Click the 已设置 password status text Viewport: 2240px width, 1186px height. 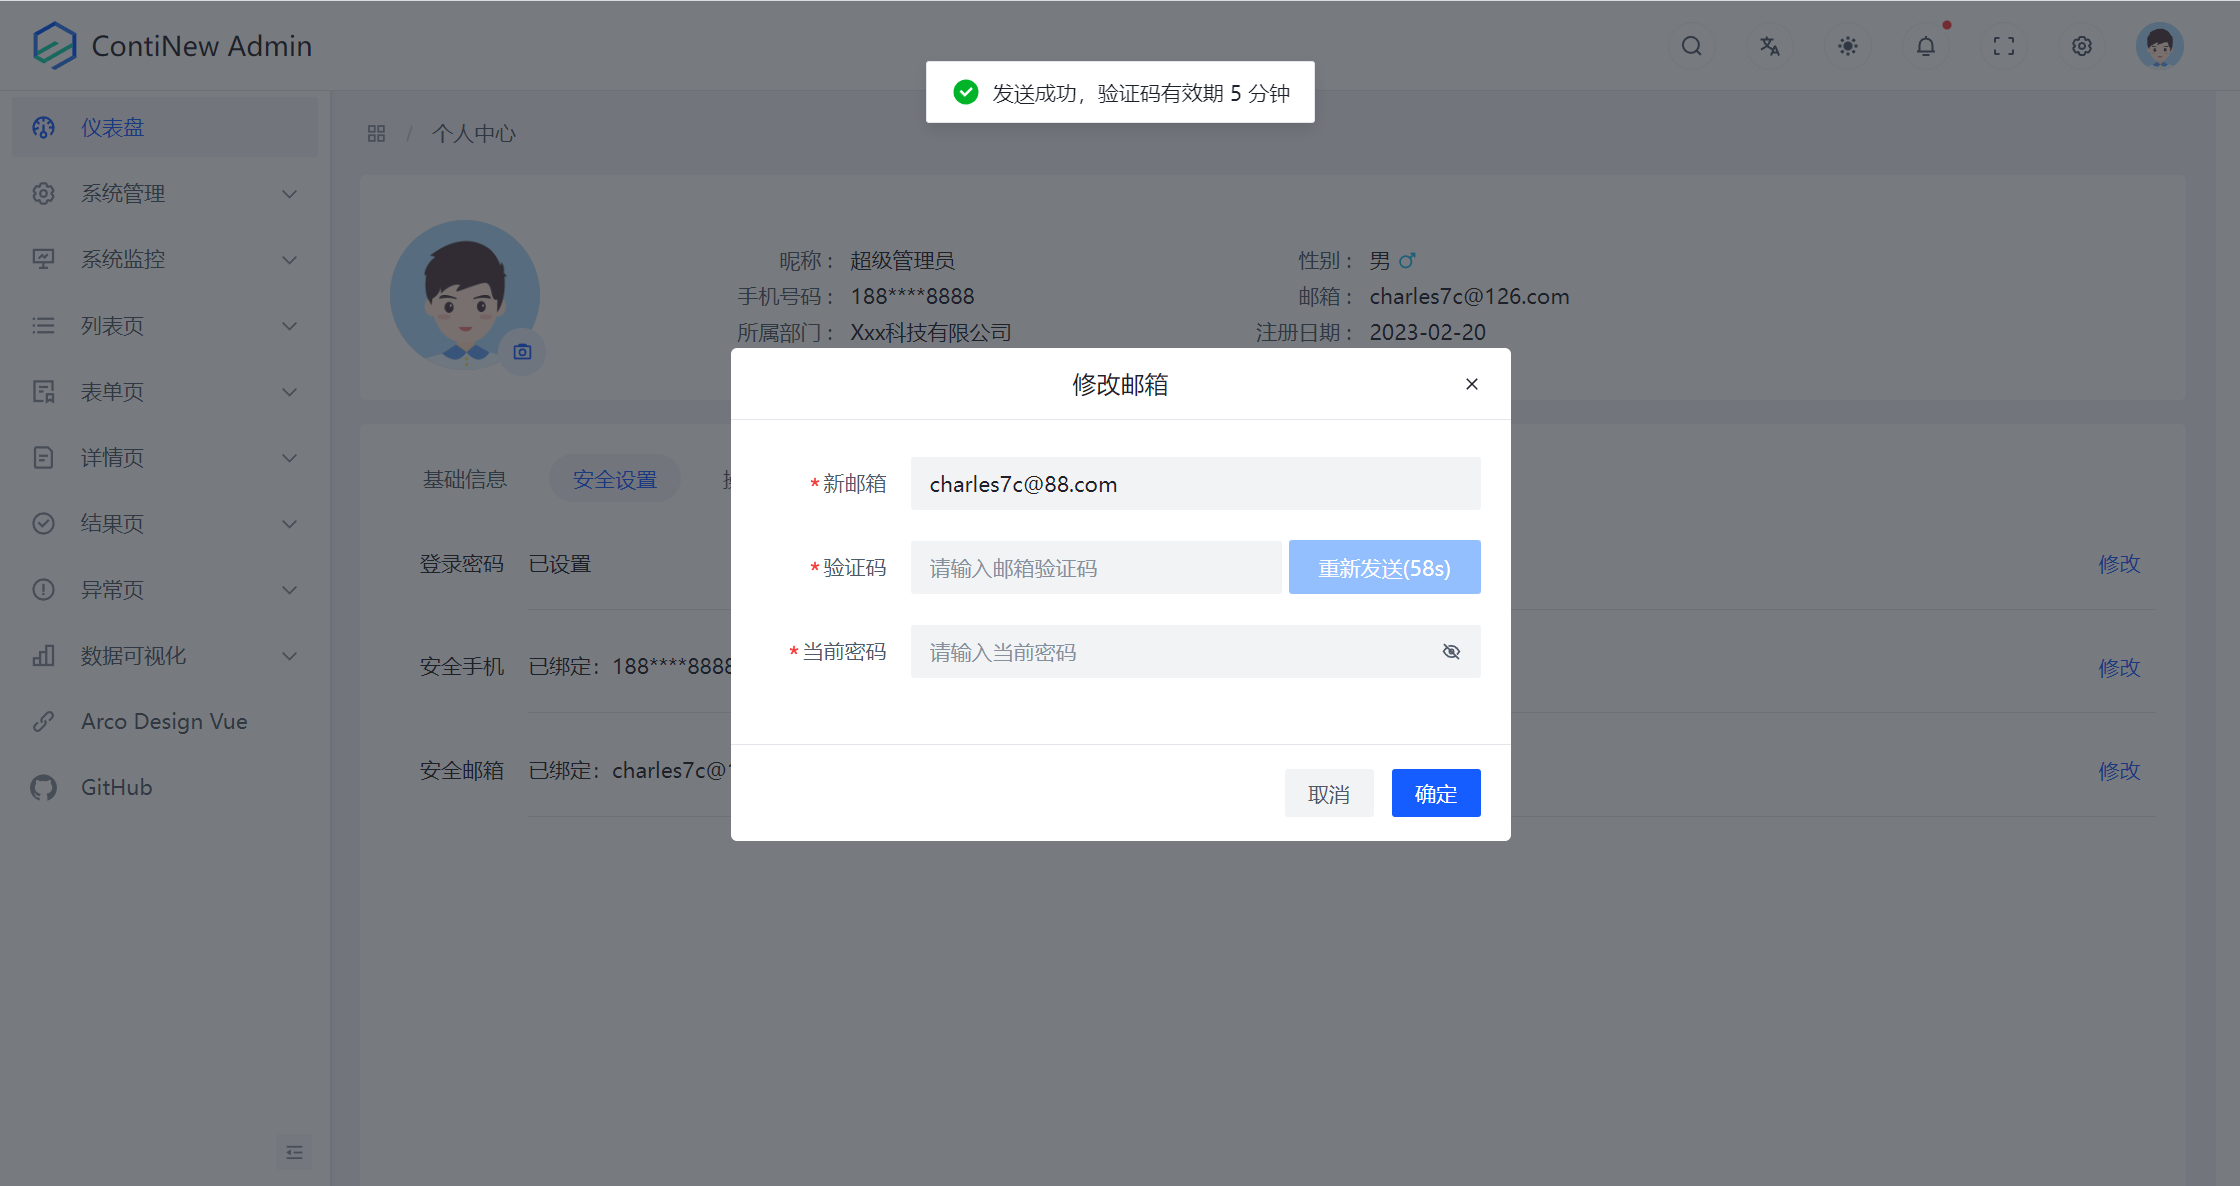[559, 564]
